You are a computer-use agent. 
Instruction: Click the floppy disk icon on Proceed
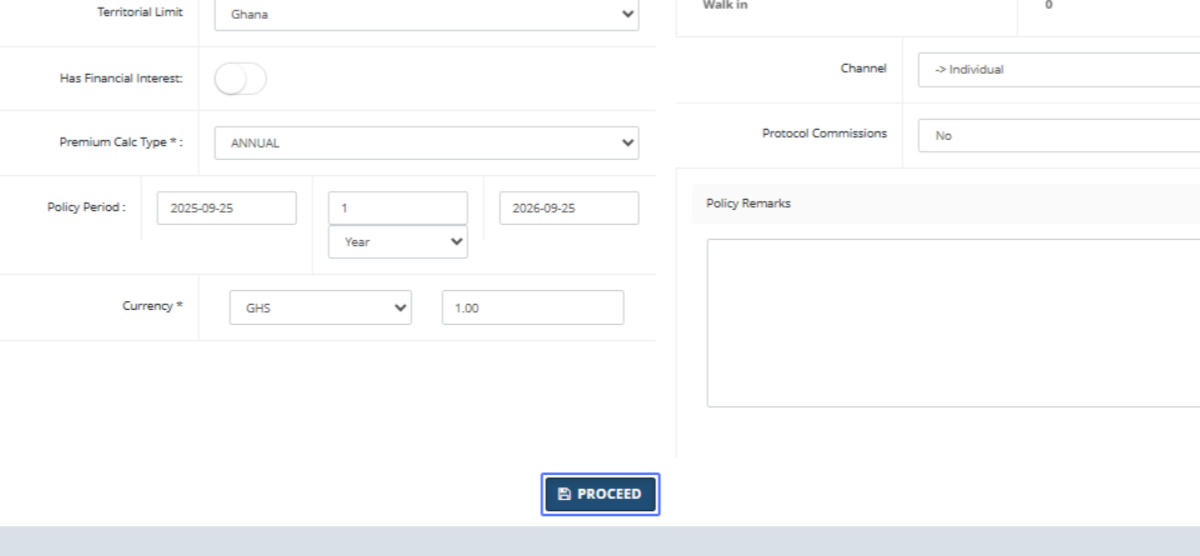coord(564,494)
